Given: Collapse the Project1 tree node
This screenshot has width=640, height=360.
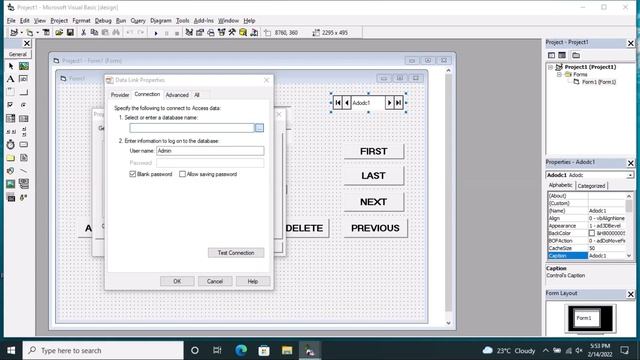Looking at the screenshot, I should pyautogui.click(x=550, y=67).
